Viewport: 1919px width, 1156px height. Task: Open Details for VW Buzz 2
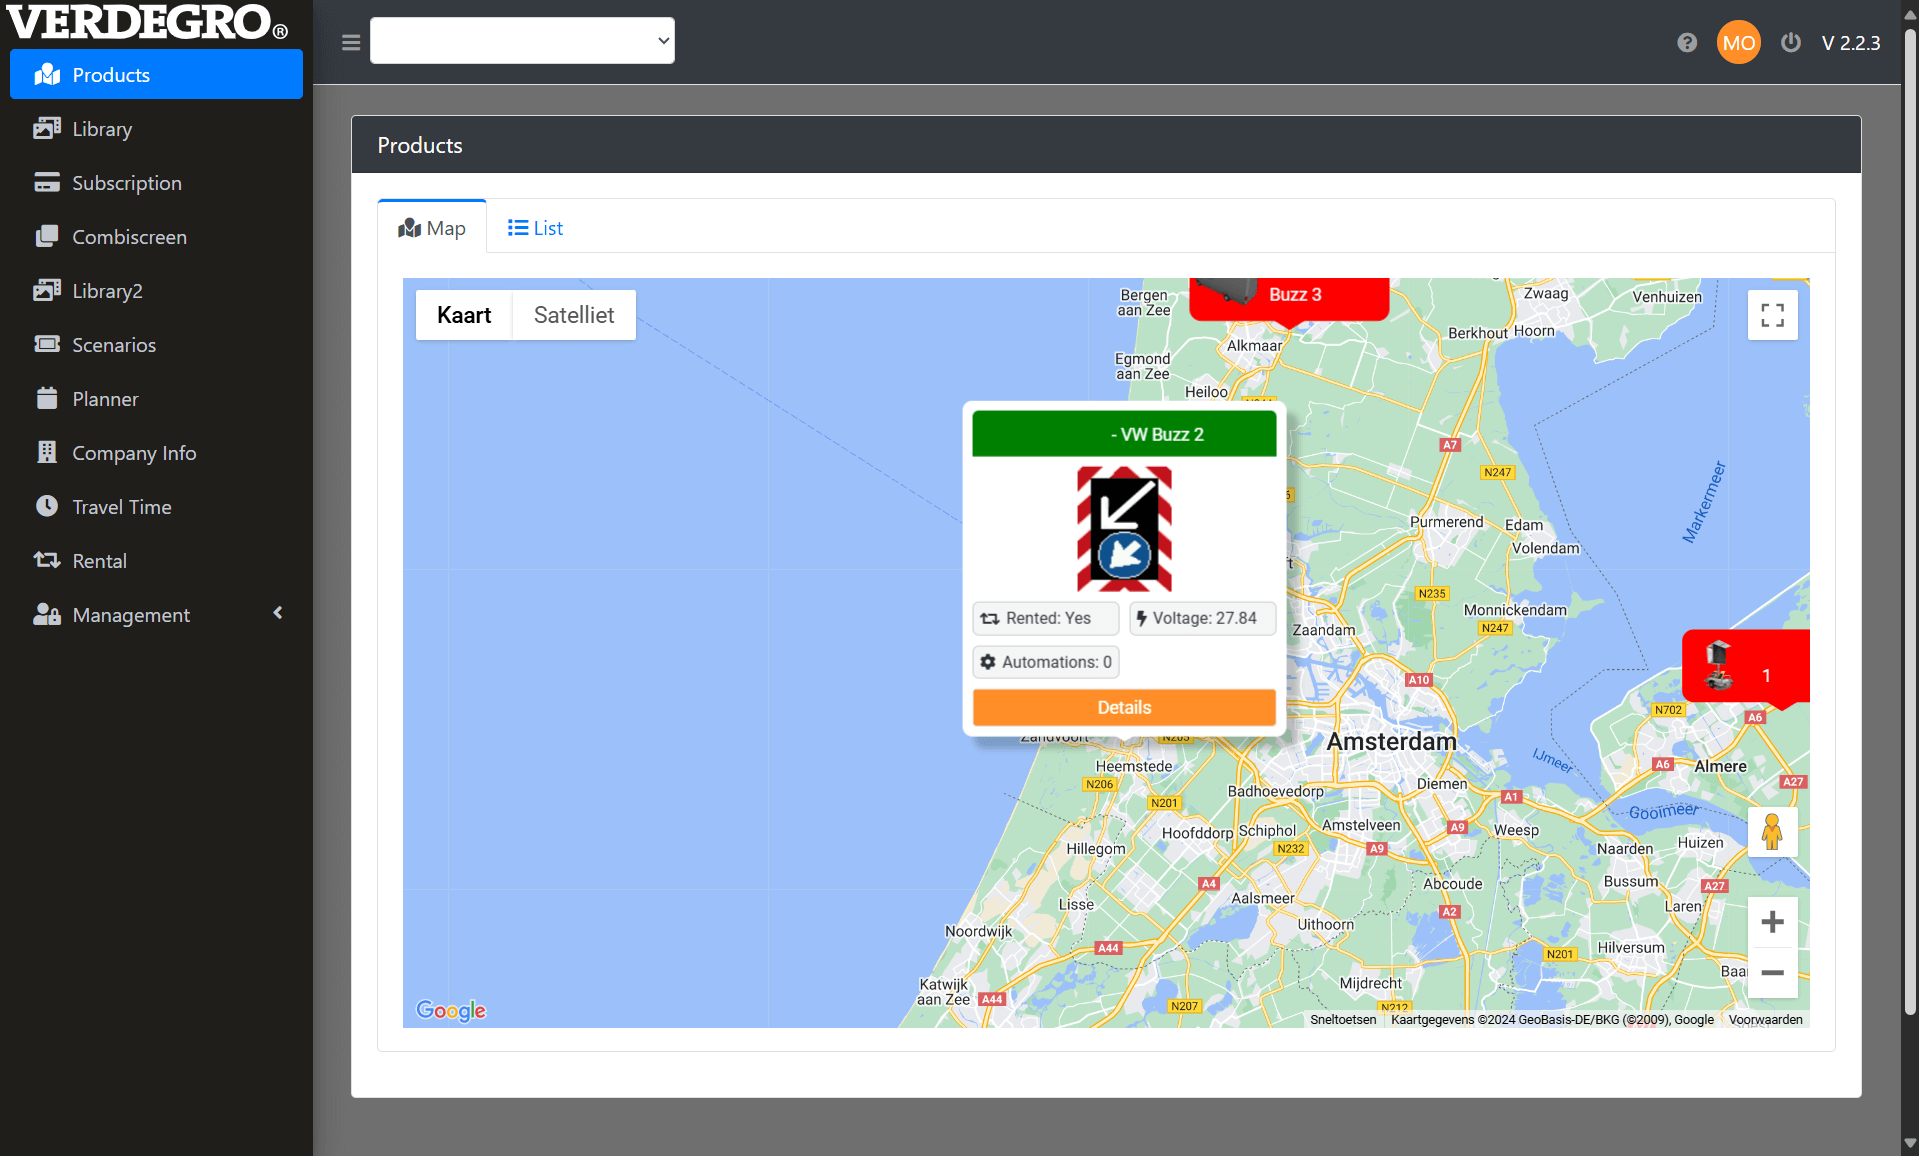pos(1124,707)
